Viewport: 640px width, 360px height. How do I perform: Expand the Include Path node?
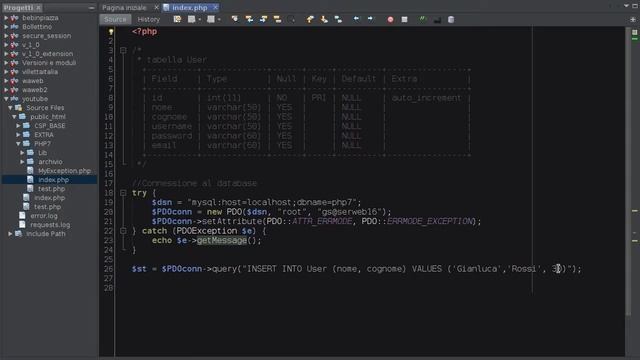[10, 234]
